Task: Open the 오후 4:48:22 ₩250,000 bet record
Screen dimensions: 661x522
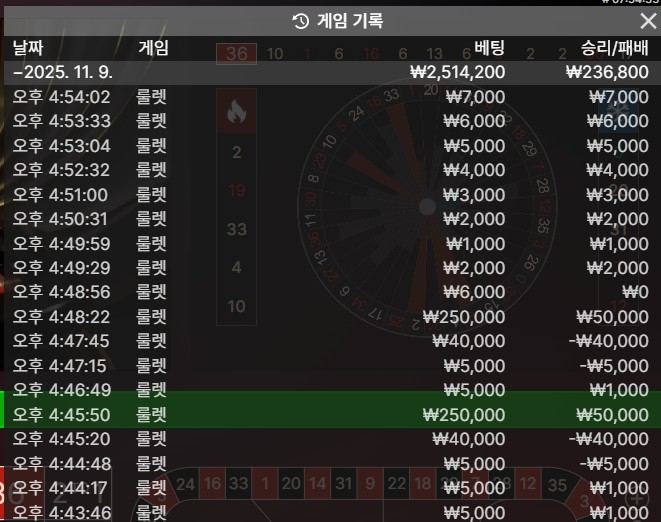Action: point(330,317)
